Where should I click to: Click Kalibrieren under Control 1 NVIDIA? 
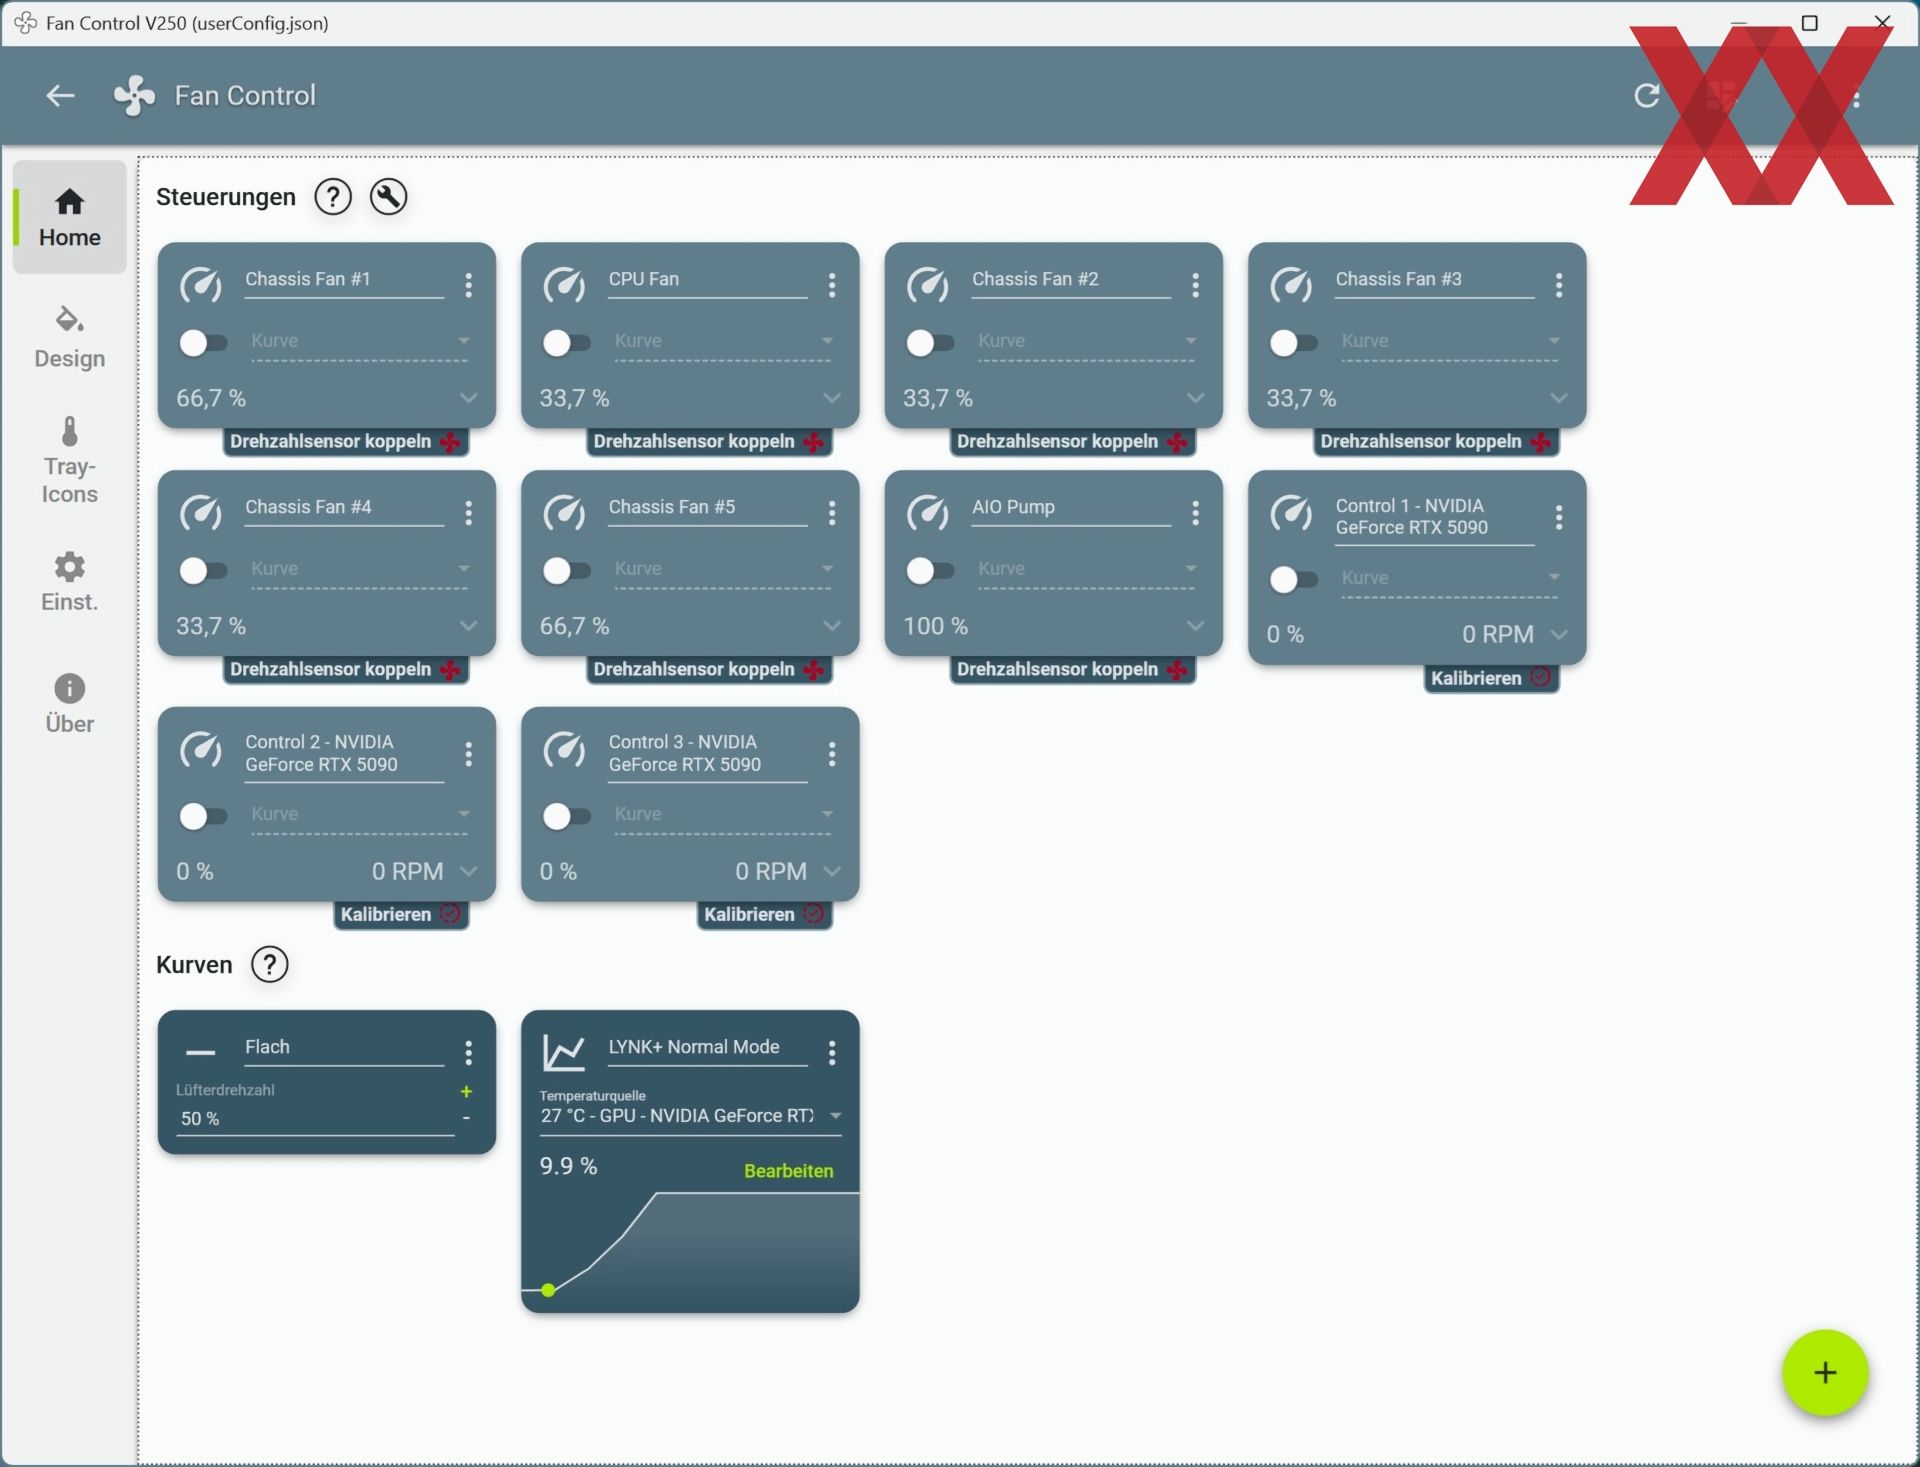(1476, 678)
